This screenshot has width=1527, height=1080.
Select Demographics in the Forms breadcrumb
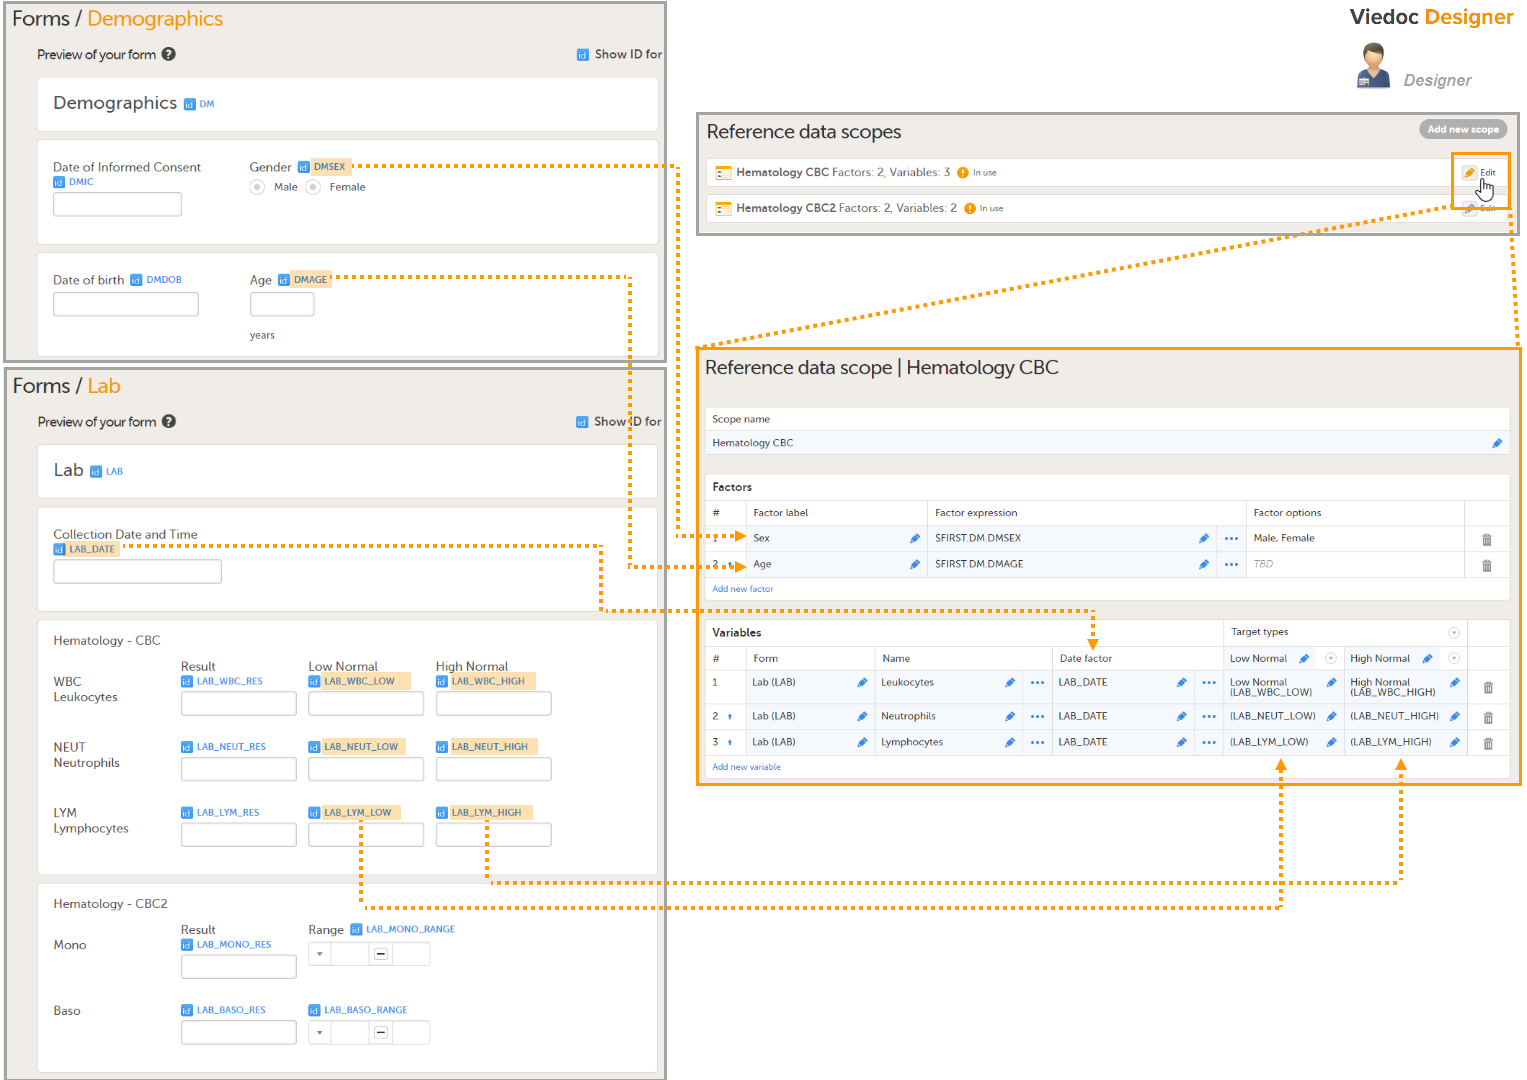[155, 18]
